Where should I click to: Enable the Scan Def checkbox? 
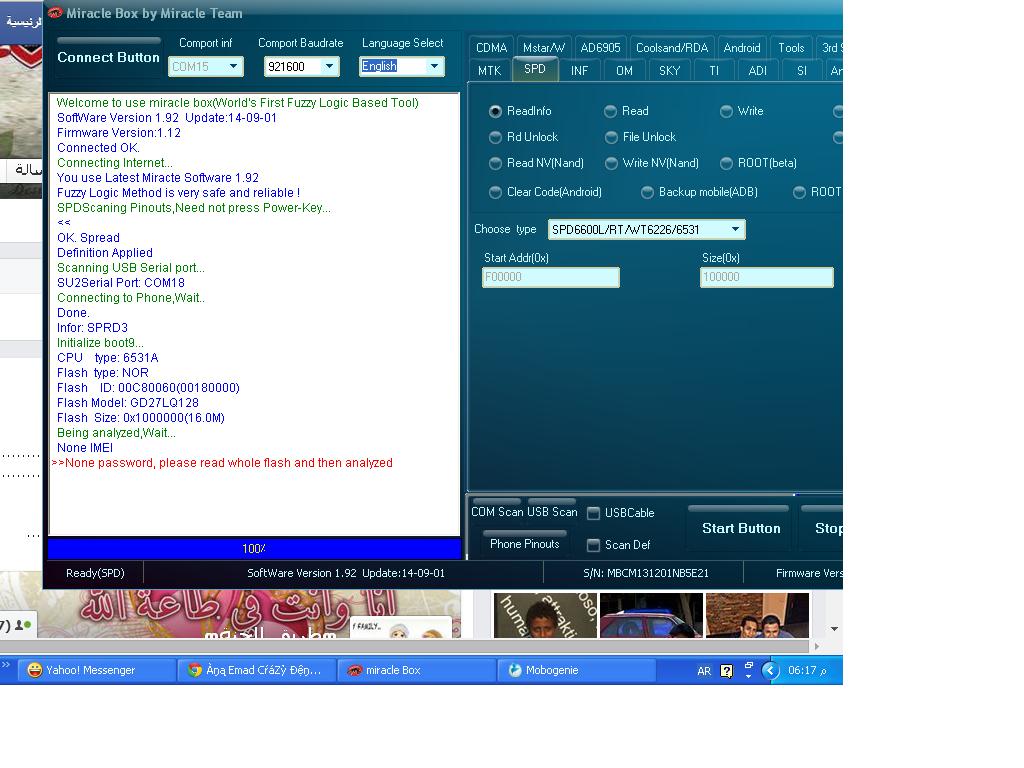click(x=593, y=545)
